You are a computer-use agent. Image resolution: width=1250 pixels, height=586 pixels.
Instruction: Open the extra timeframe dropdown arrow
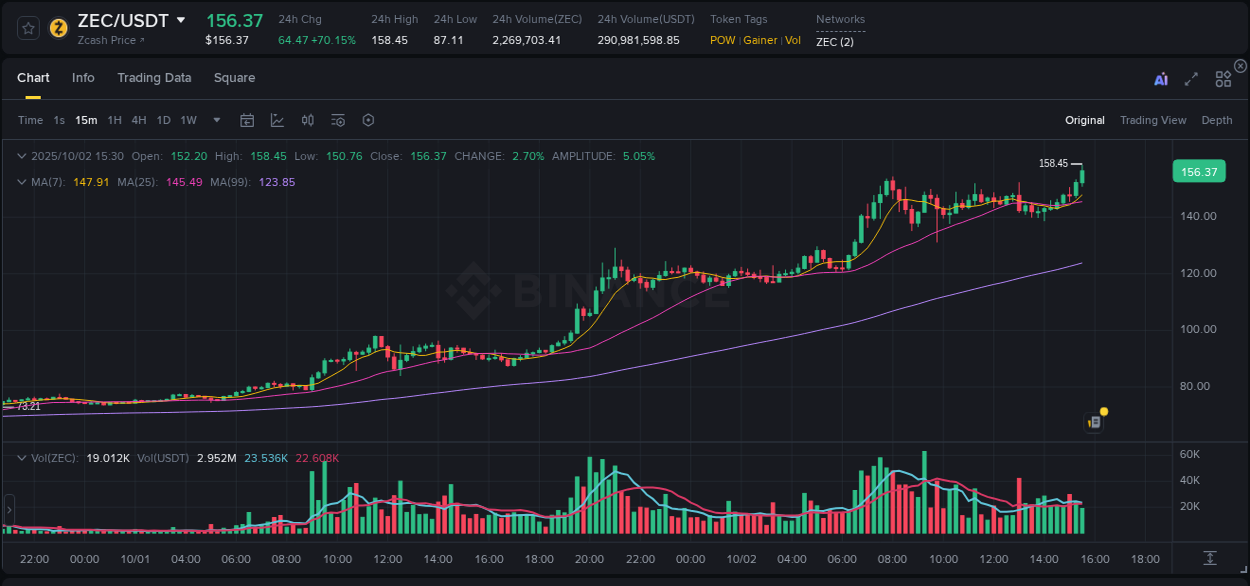(x=215, y=119)
